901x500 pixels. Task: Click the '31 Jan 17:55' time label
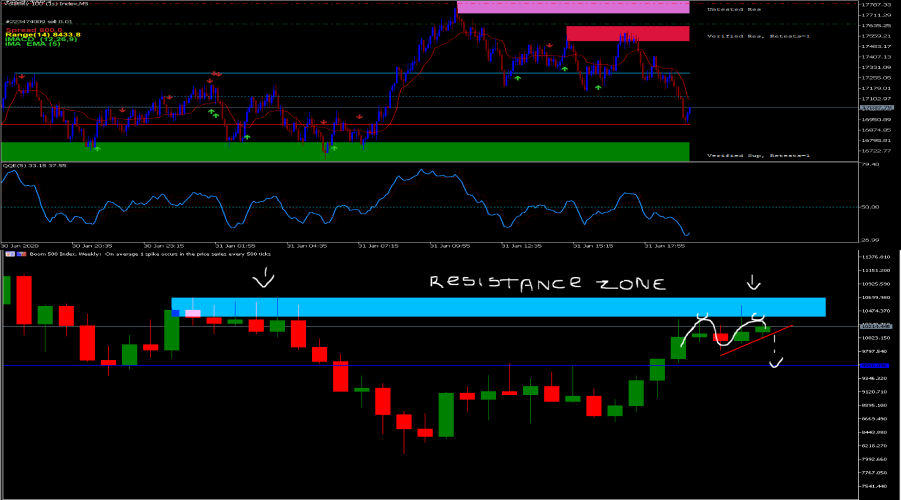(664, 245)
